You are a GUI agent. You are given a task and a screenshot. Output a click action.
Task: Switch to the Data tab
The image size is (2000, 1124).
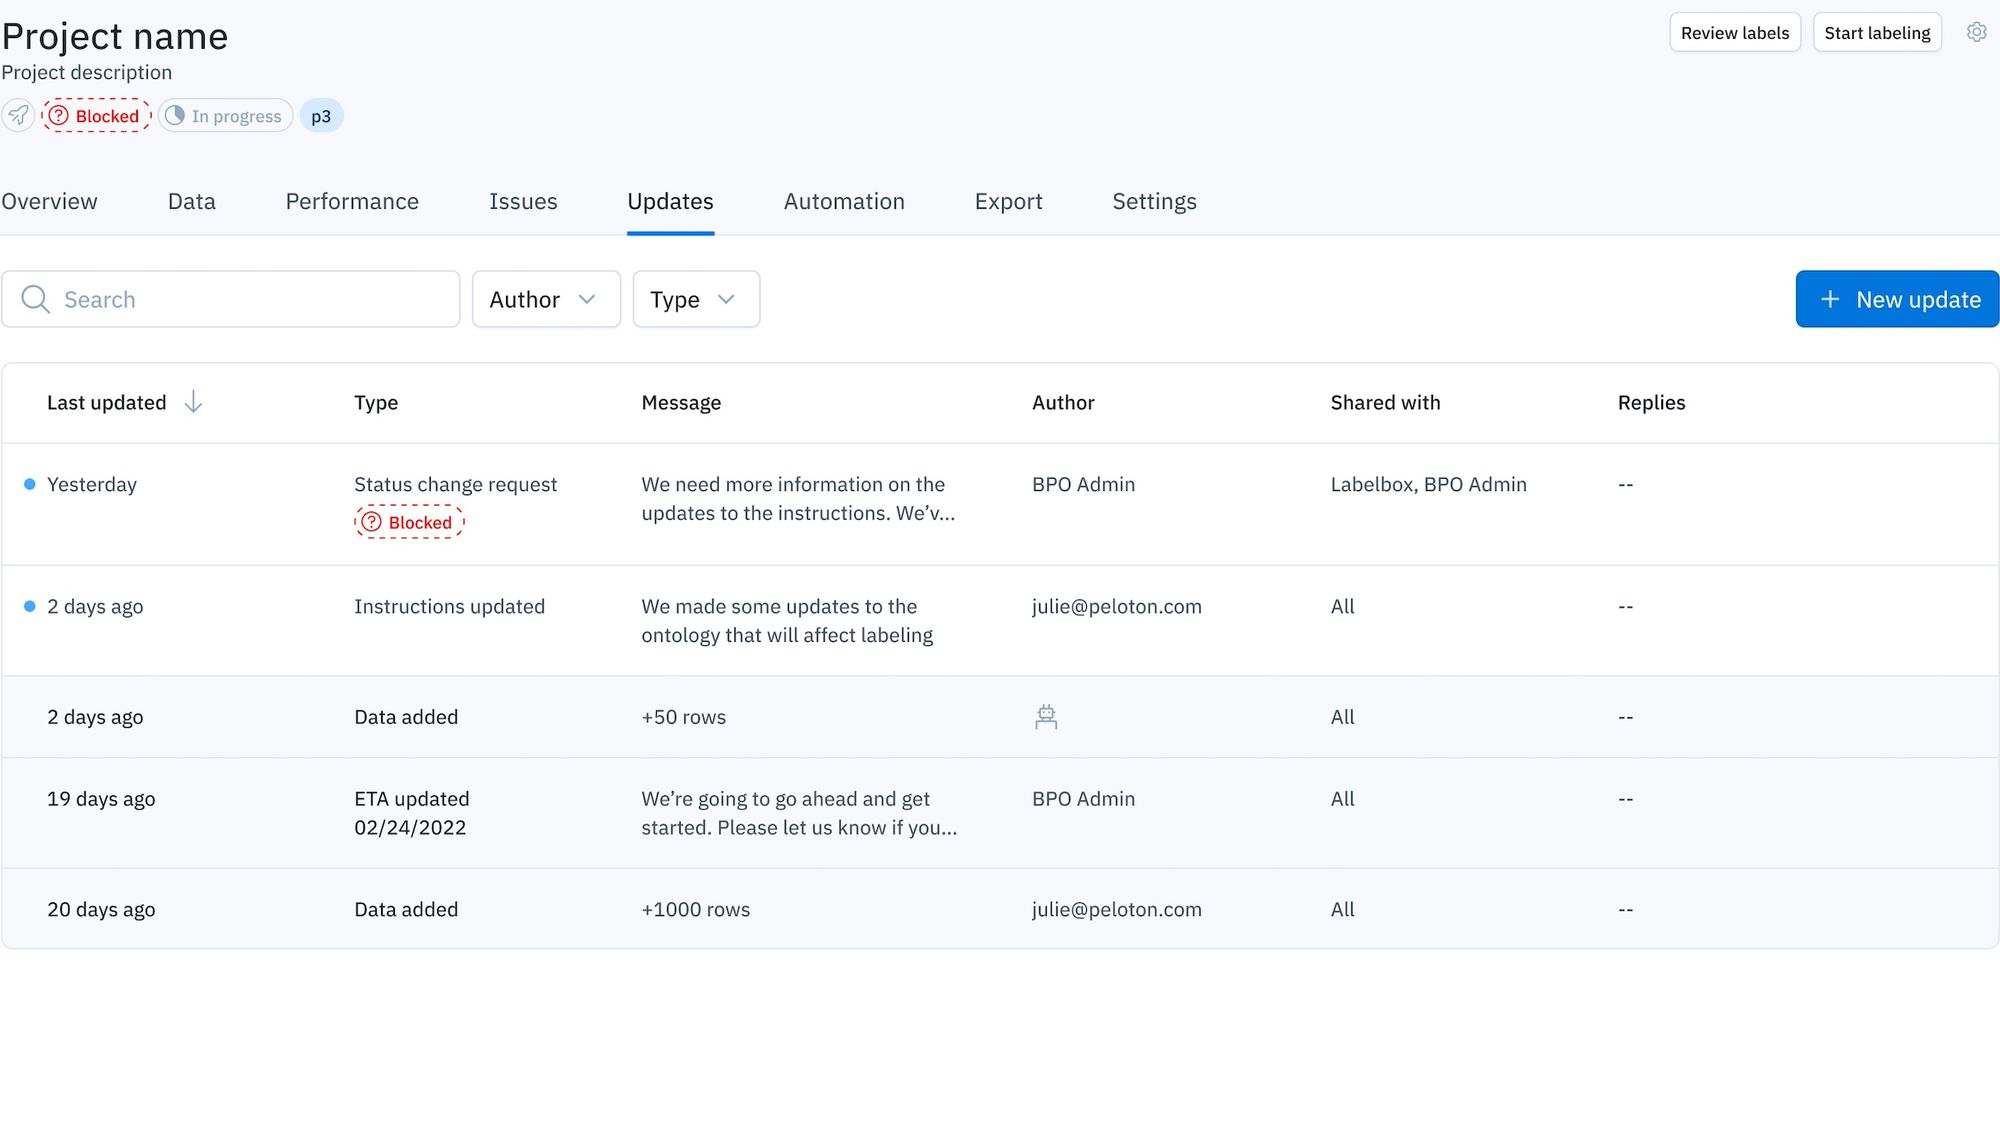click(192, 202)
